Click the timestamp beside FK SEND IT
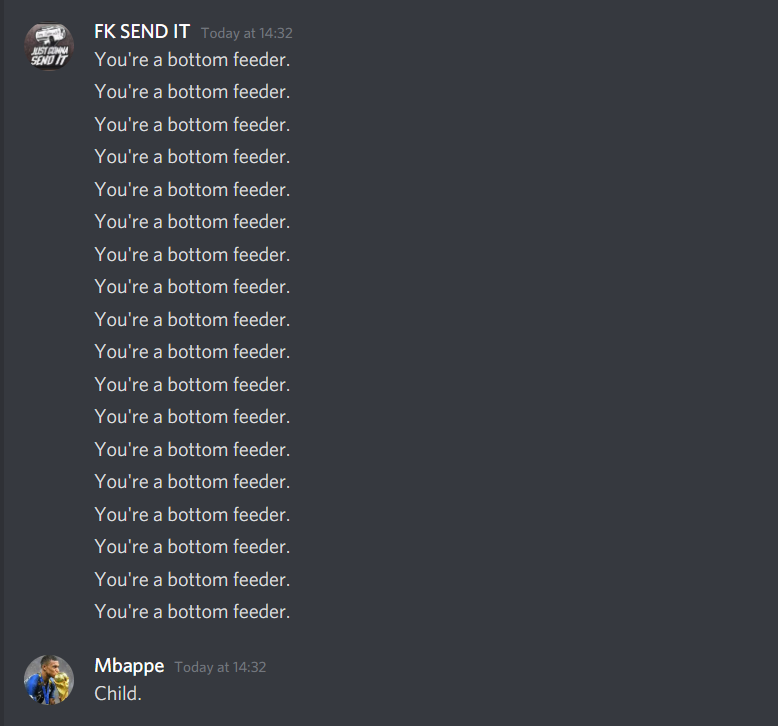This screenshot has width=778, height=726. point(247,33)
